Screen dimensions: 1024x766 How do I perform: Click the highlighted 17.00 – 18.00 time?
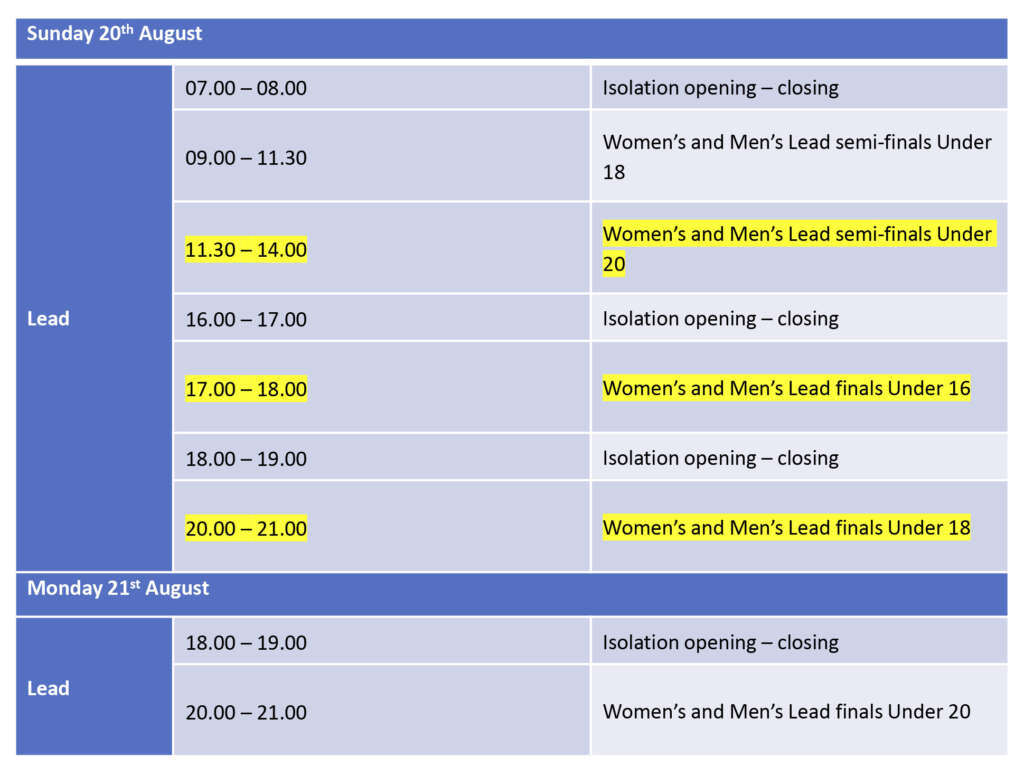(x=246, y=389)
